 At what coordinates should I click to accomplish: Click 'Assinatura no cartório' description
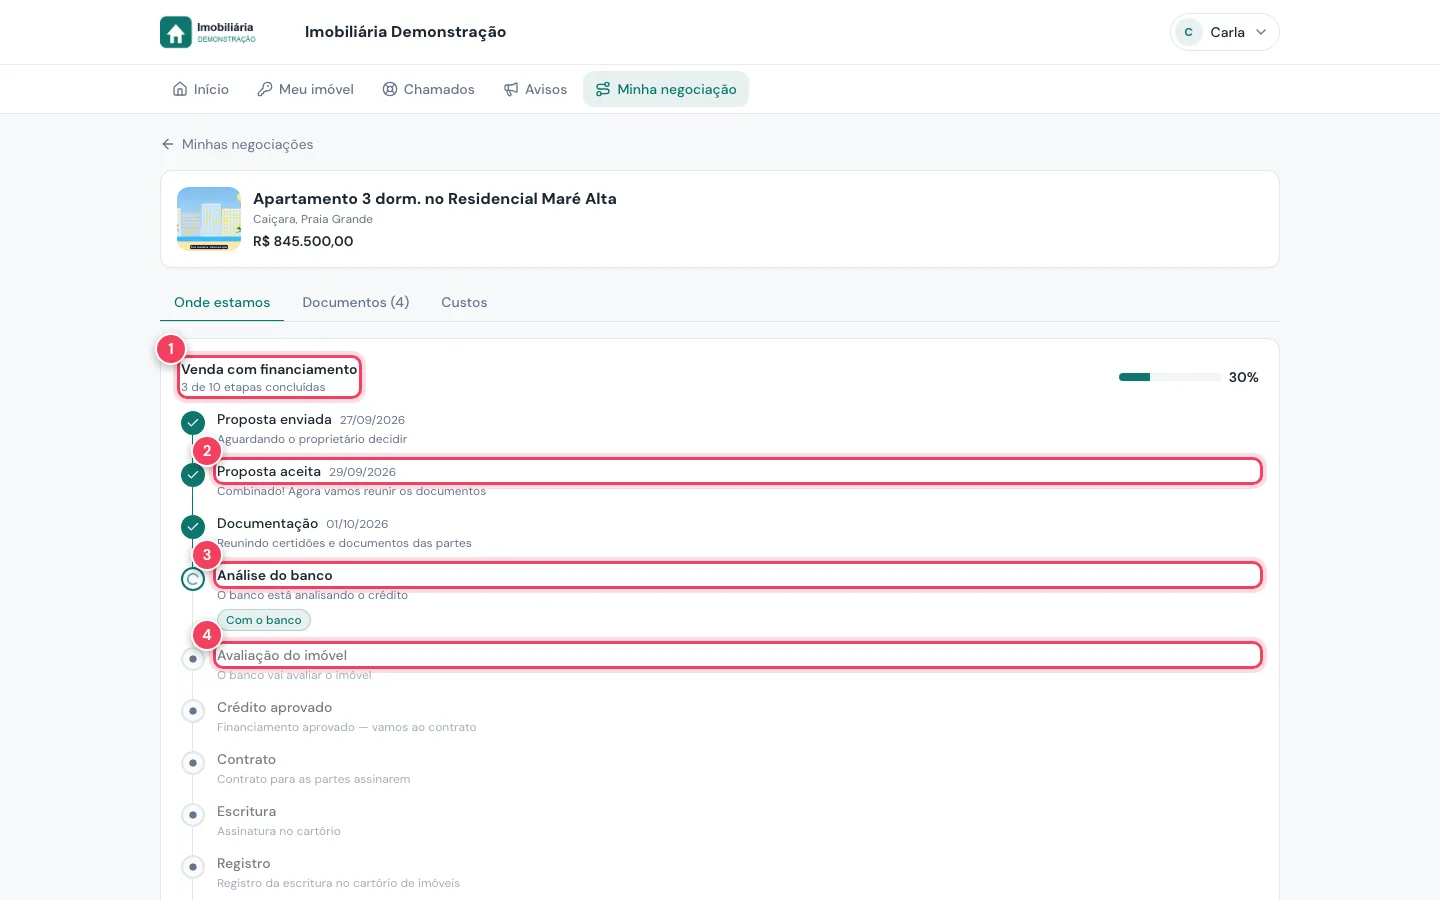[279, 831]
